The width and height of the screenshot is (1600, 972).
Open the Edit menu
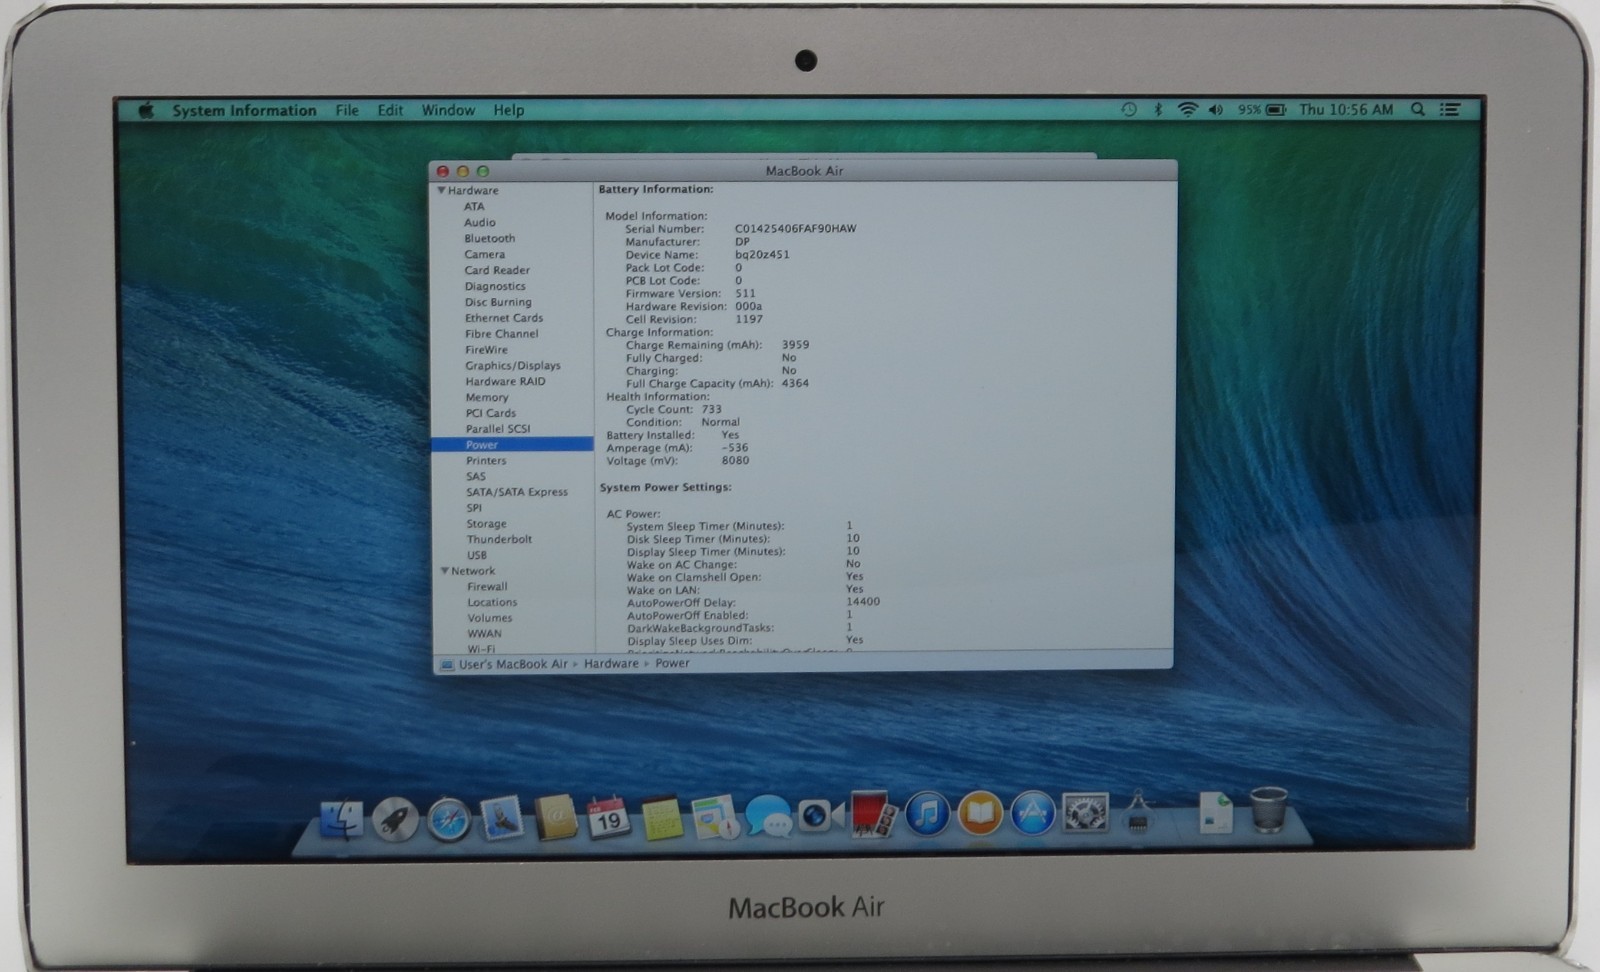pyautogui.click(x=390, y=110)
